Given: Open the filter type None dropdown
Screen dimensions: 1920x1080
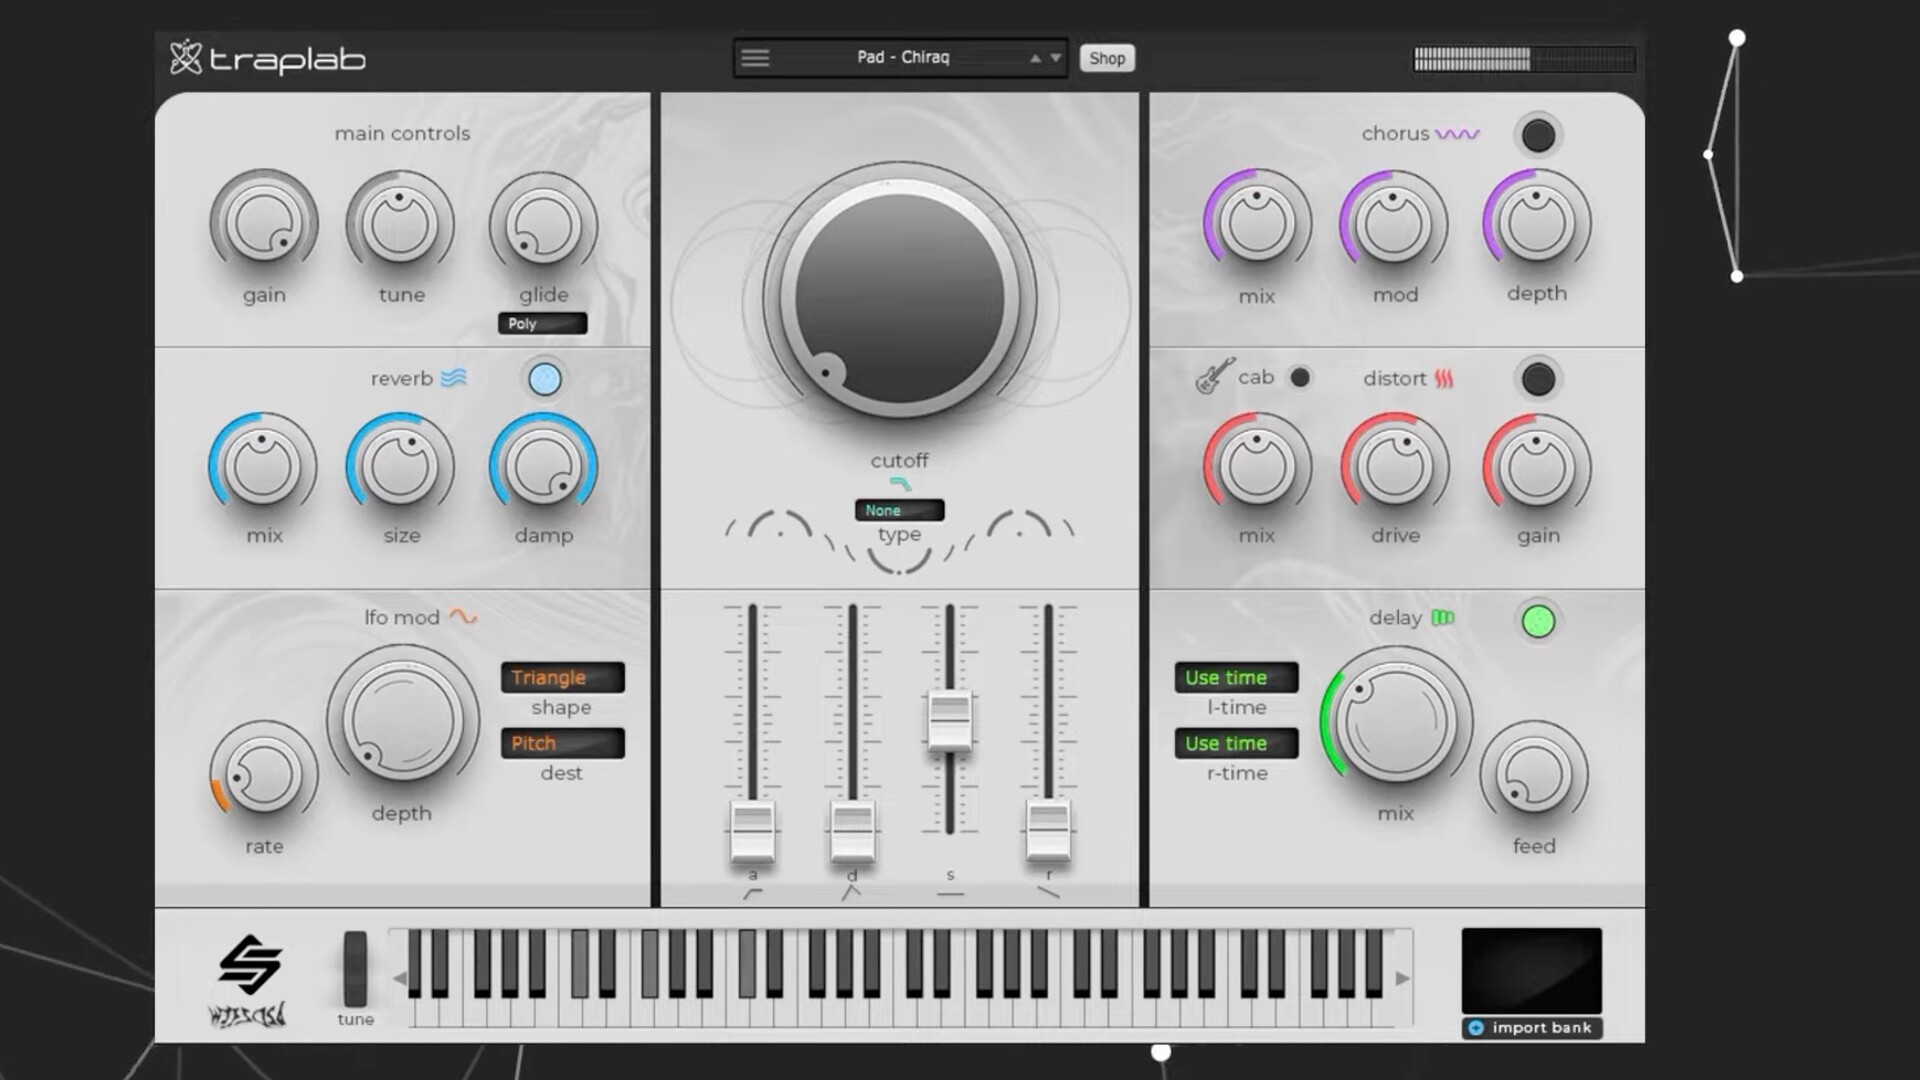Looking at the screenshot, I should (899, 510).
